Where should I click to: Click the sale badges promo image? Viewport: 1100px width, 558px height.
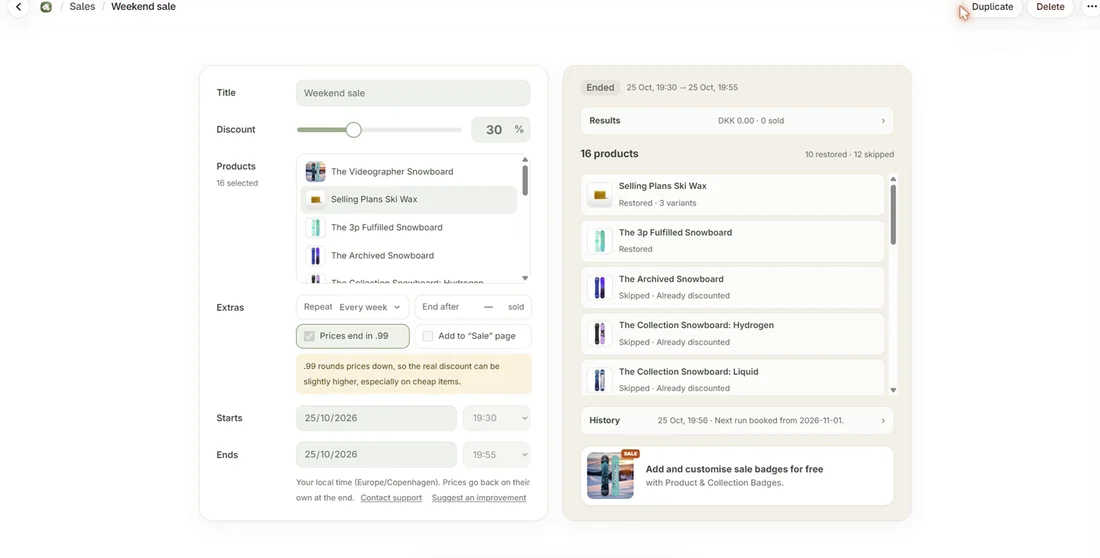point(610,475)
